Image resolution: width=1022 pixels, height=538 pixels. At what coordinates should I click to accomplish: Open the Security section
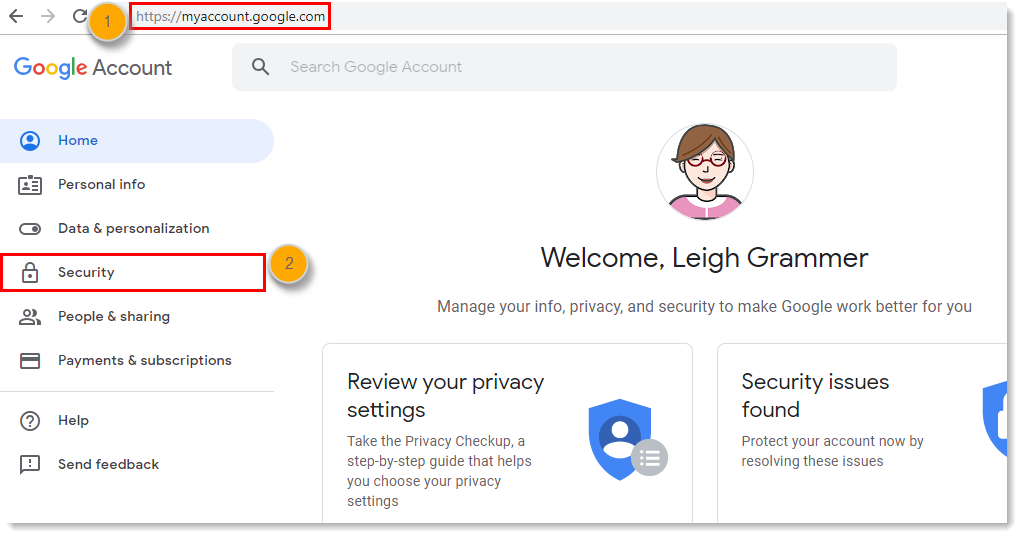[x=134, y=273]
